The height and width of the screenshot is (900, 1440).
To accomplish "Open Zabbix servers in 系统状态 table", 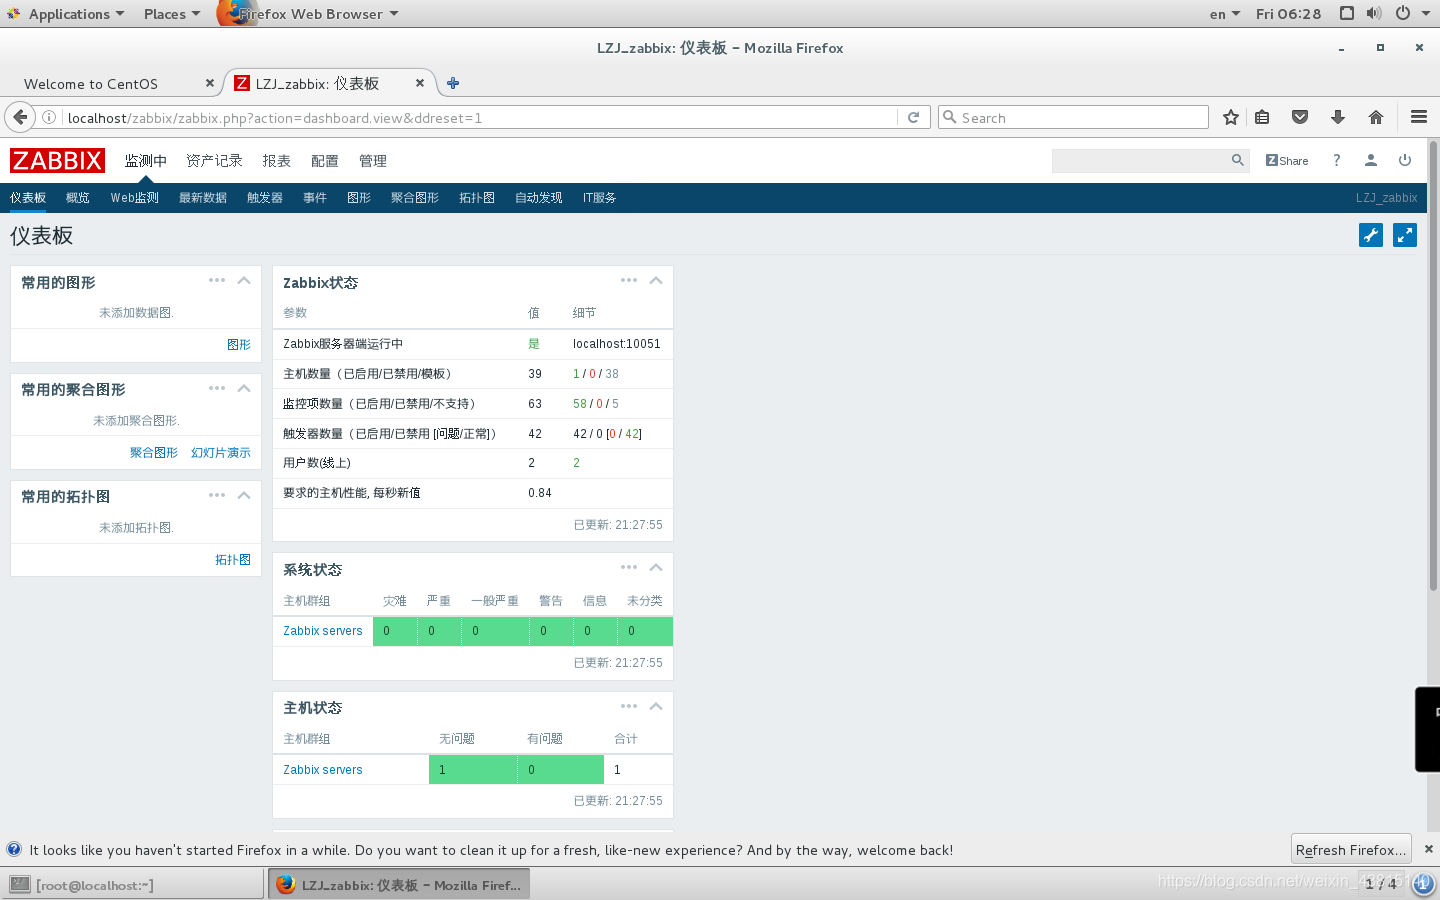I will tap(323, 631).
